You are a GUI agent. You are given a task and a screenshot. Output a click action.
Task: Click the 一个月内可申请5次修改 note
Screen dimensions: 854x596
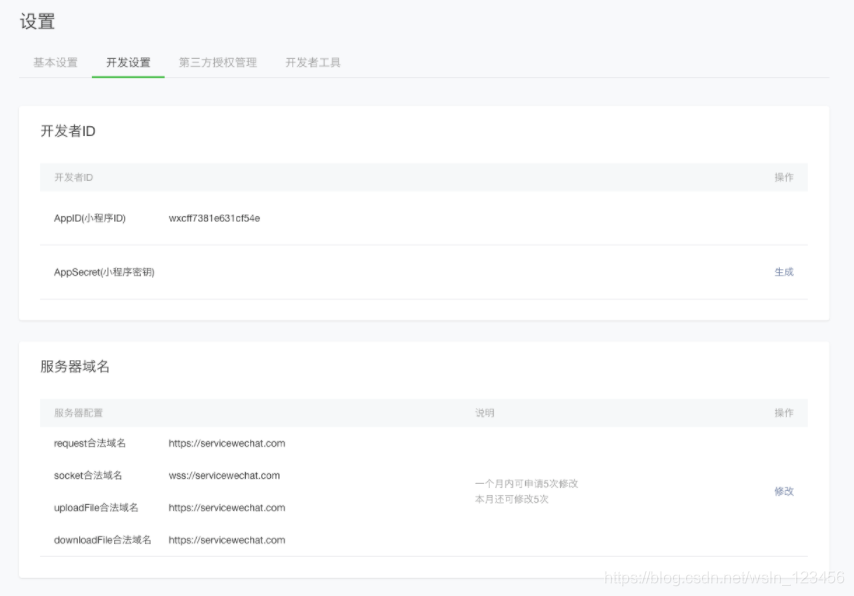click(526, 484)
